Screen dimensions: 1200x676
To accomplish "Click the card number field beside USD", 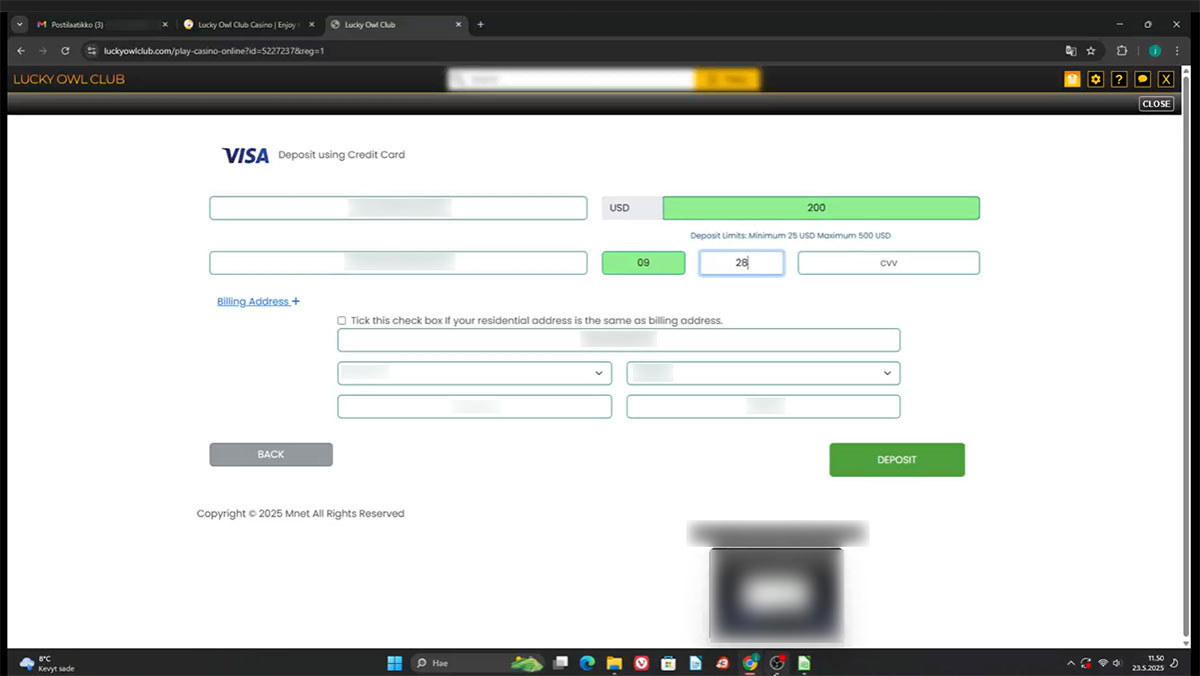I will pos(398,208).
